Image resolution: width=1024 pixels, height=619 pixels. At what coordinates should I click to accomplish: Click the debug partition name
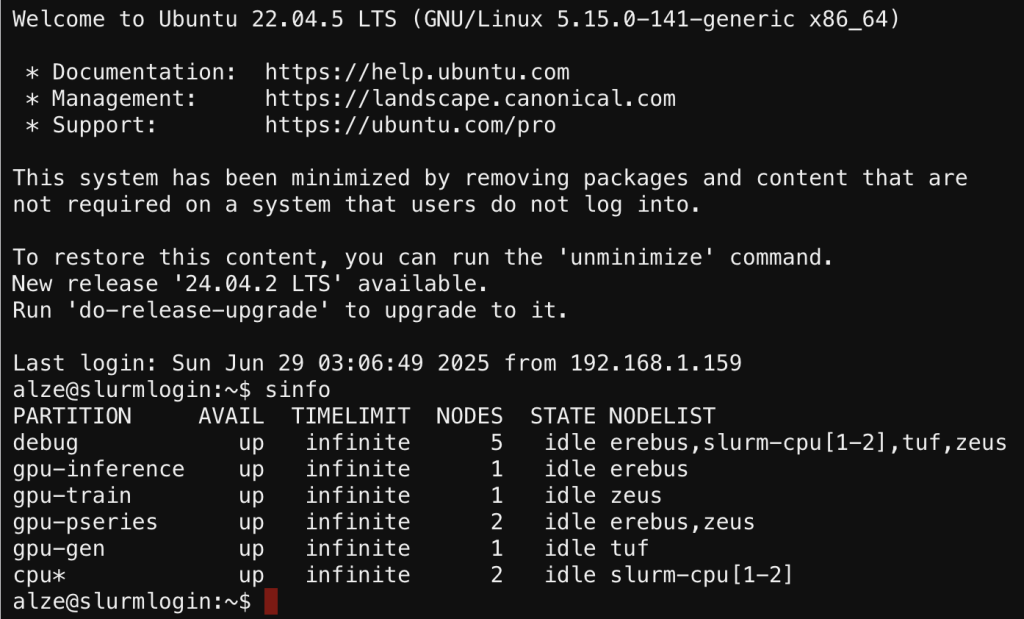click(x=45, y=443)
